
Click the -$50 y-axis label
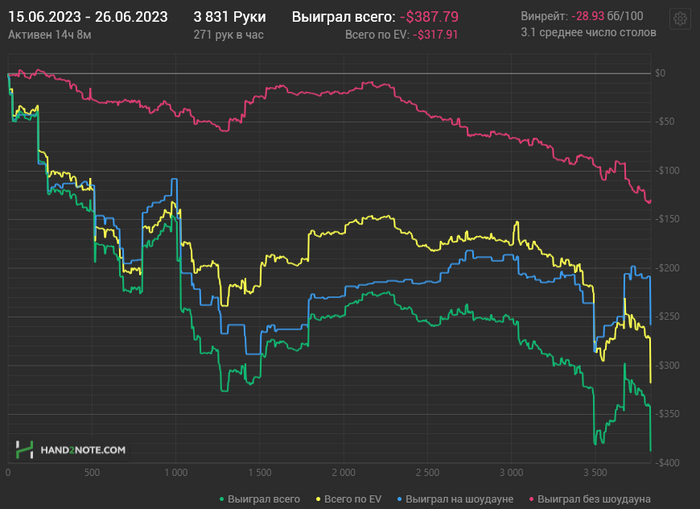tap(664, 121)
